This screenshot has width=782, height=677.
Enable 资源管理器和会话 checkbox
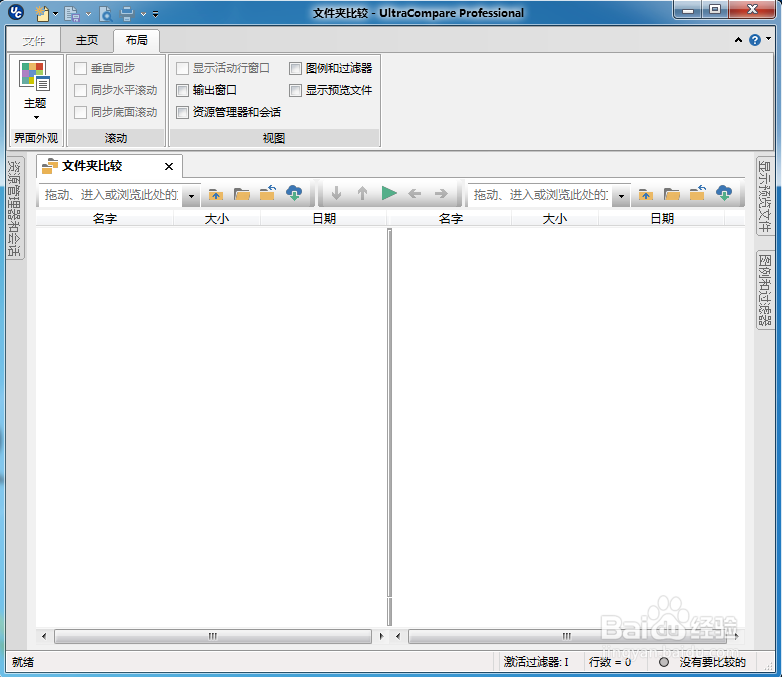click(x=183, y=112)
